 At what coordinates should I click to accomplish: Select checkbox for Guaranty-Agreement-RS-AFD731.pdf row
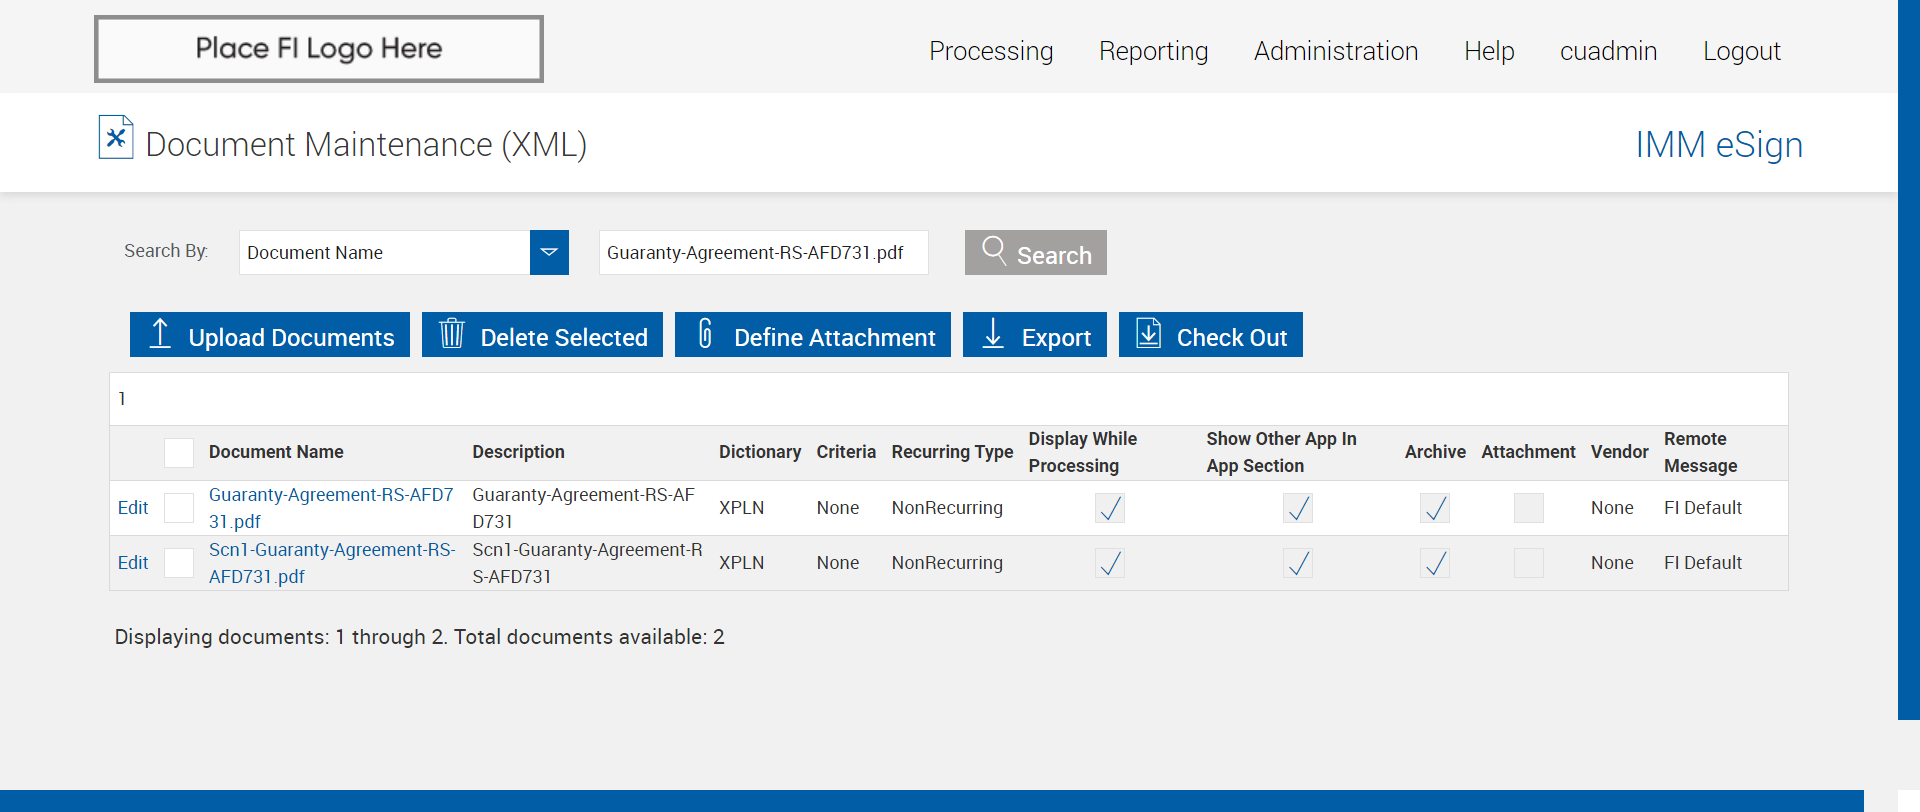tap(179, 508)
